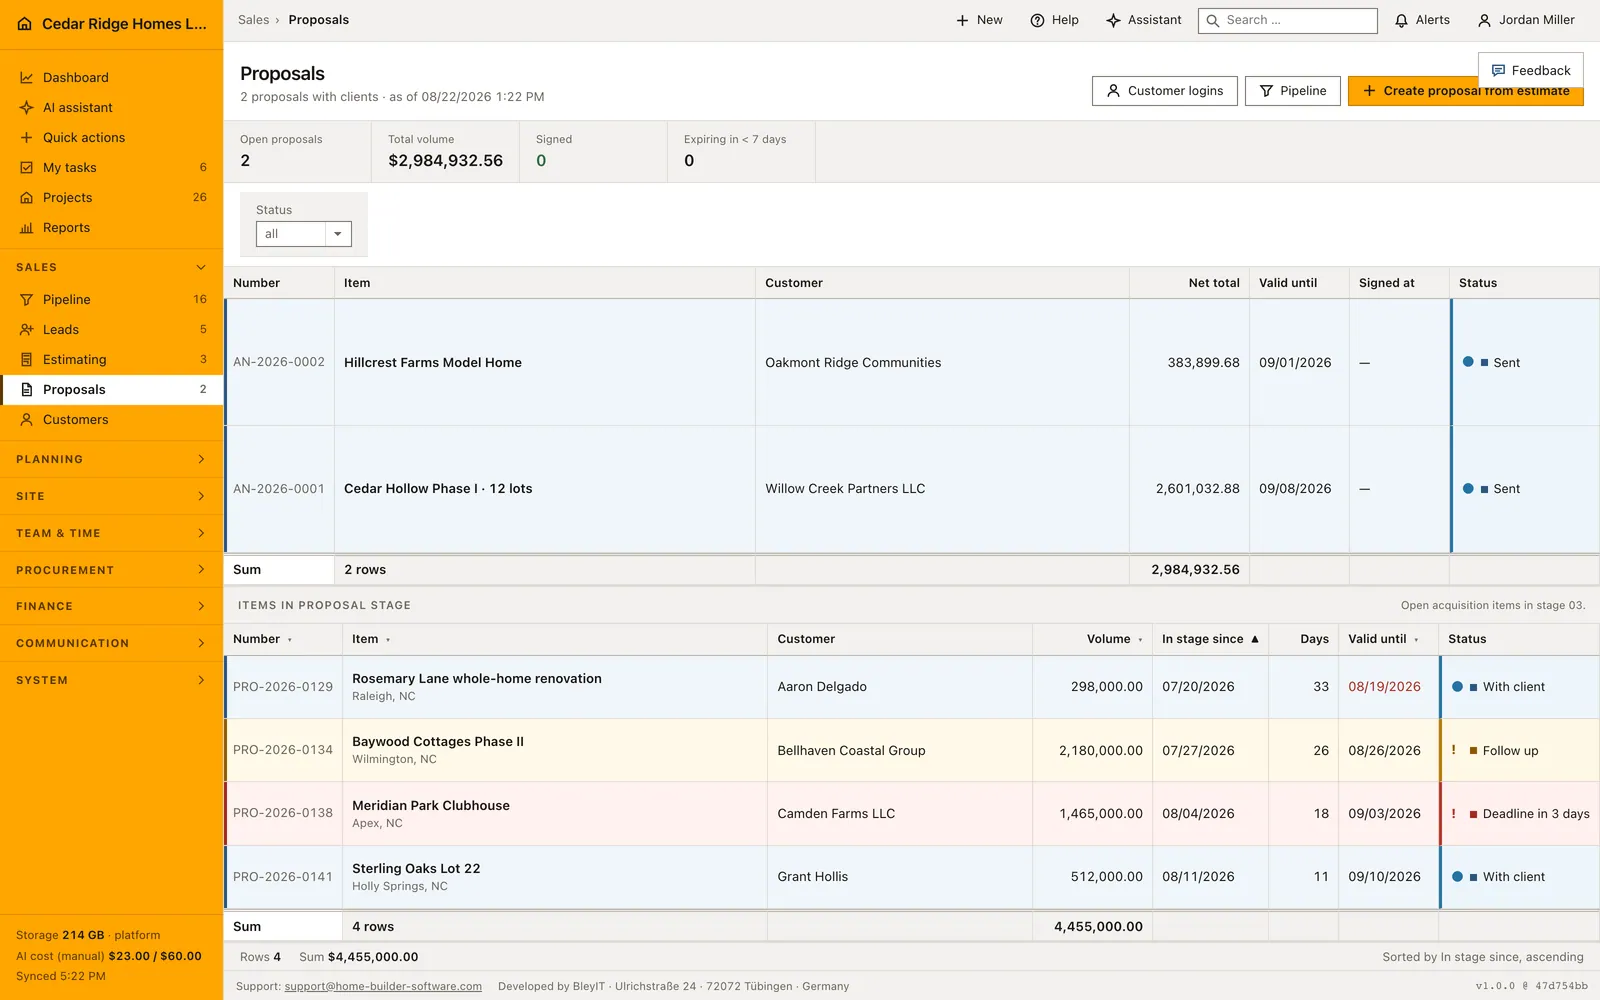This screenshot has width=1600, height=1000.
Task: Click in the Search input field
Action: 1288,20
